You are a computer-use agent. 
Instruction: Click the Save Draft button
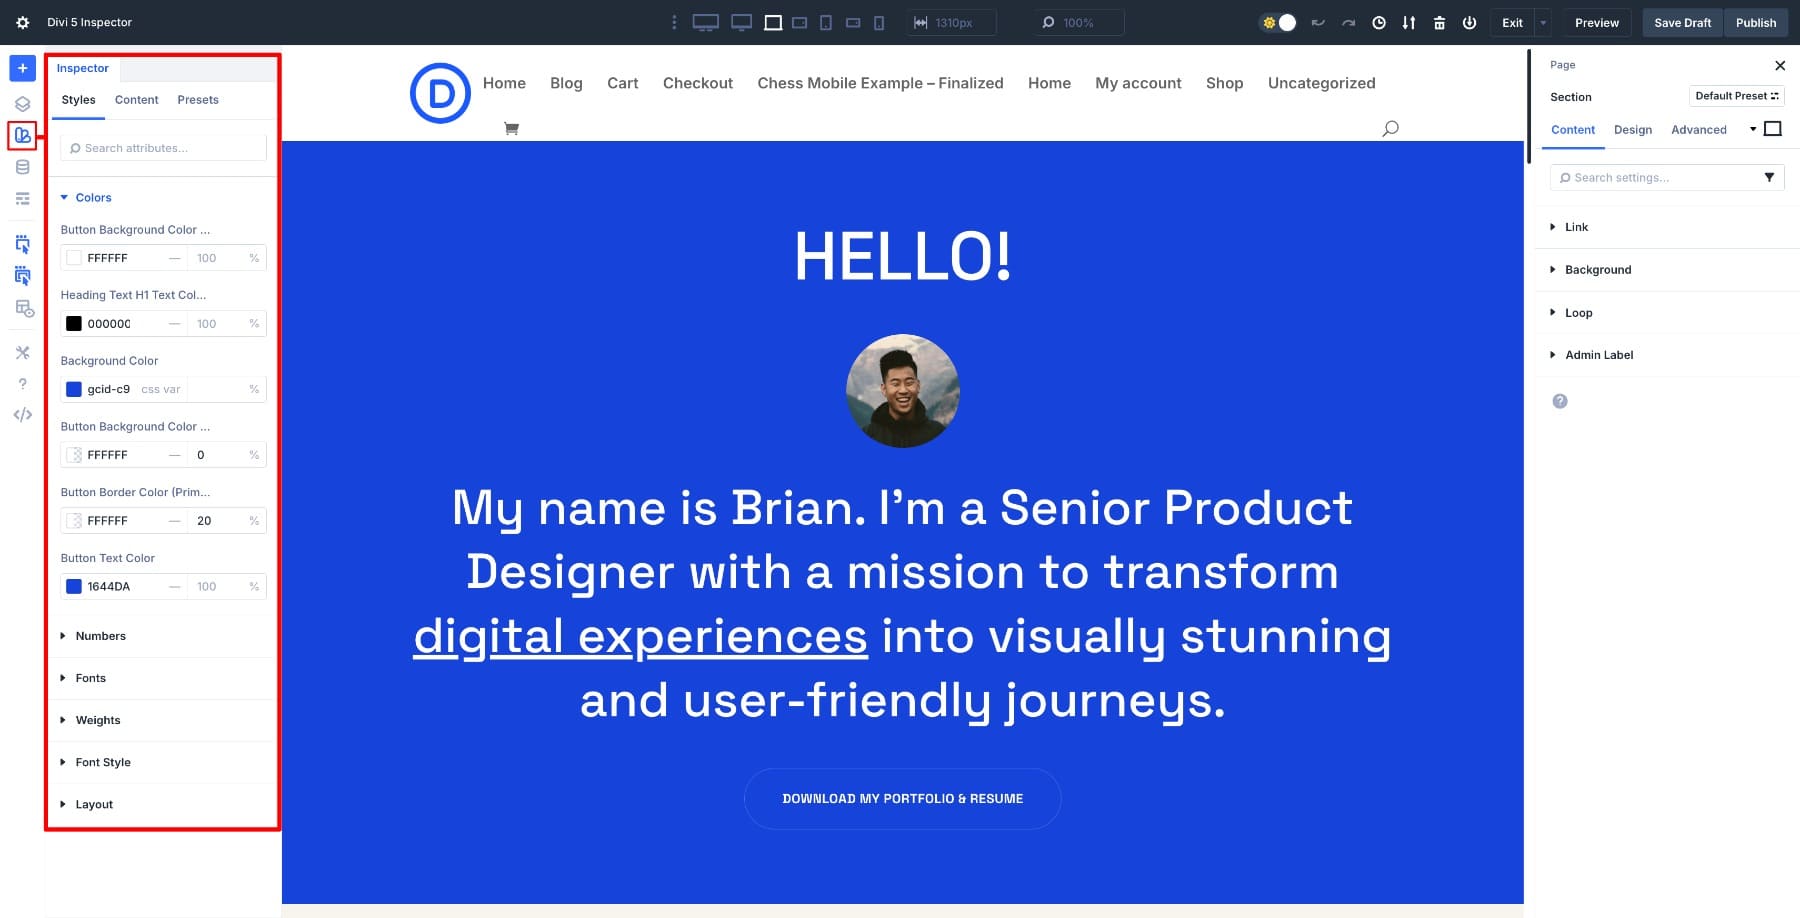coord(1682,22)
